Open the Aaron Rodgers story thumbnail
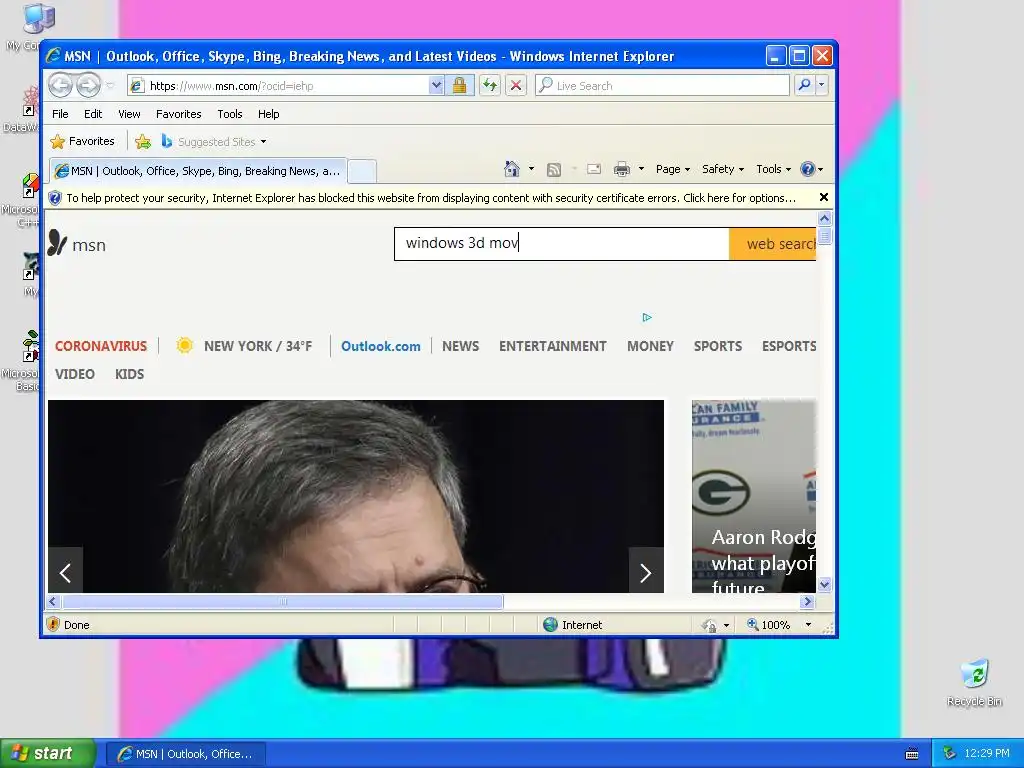Viewport: 1024px width, 768px height. 754,496
